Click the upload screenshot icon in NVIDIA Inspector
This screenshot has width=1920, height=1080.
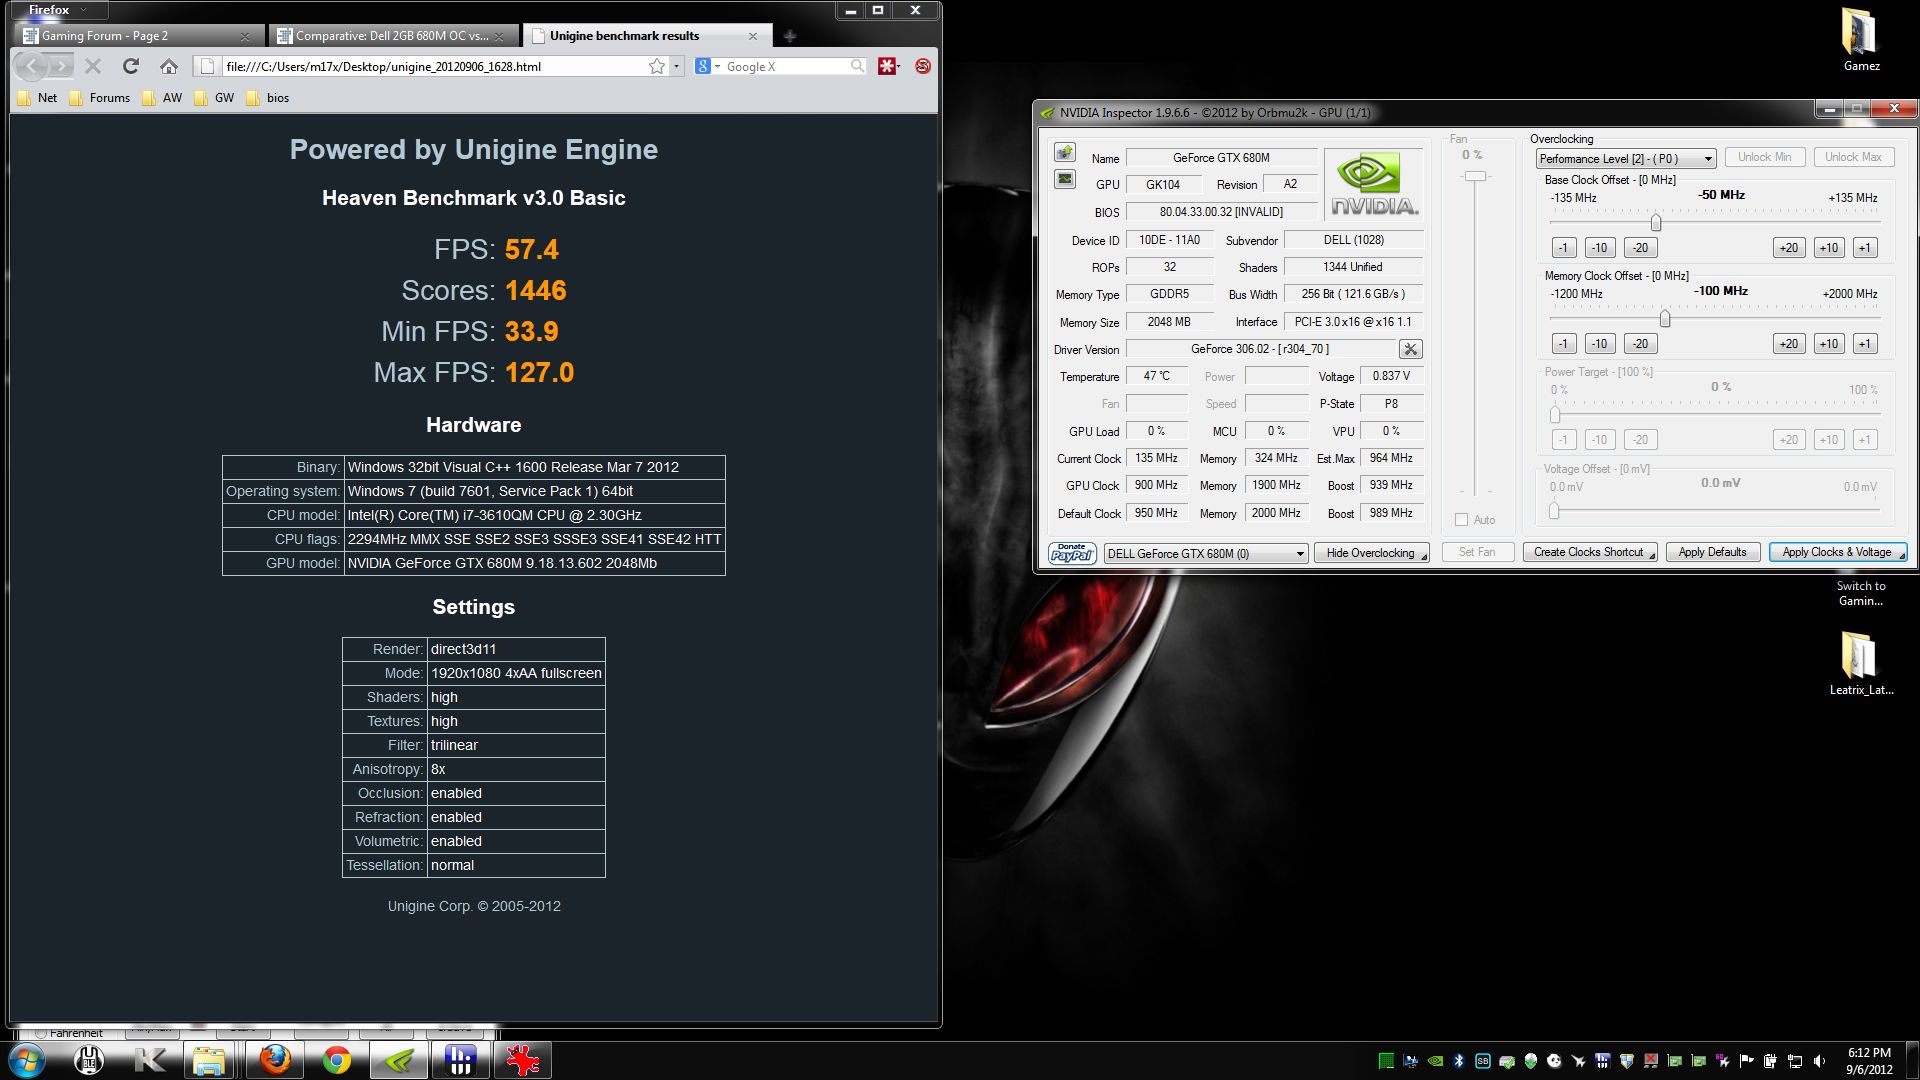1065,153
